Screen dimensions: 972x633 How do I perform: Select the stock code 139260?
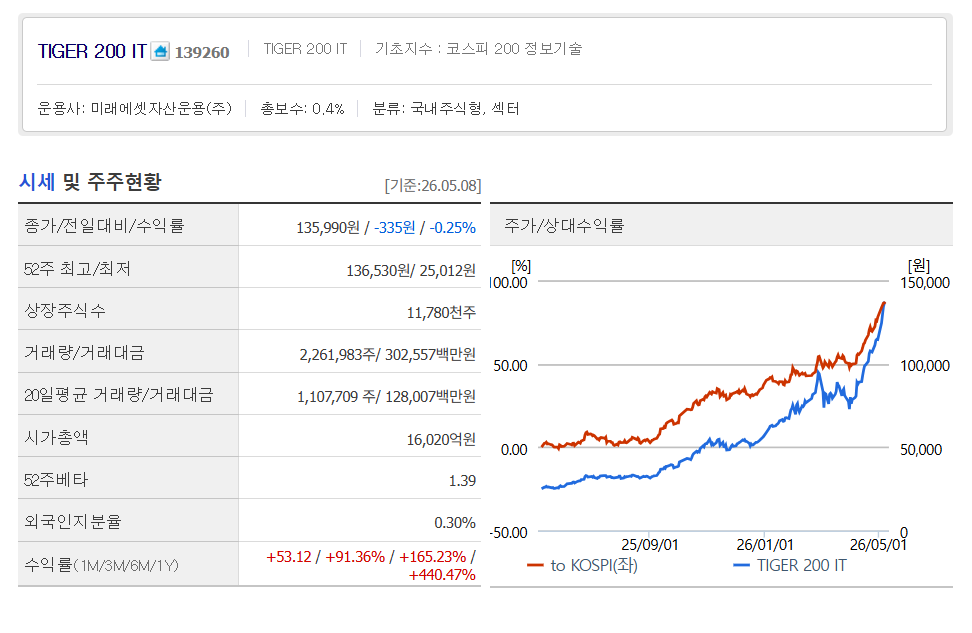202,52
